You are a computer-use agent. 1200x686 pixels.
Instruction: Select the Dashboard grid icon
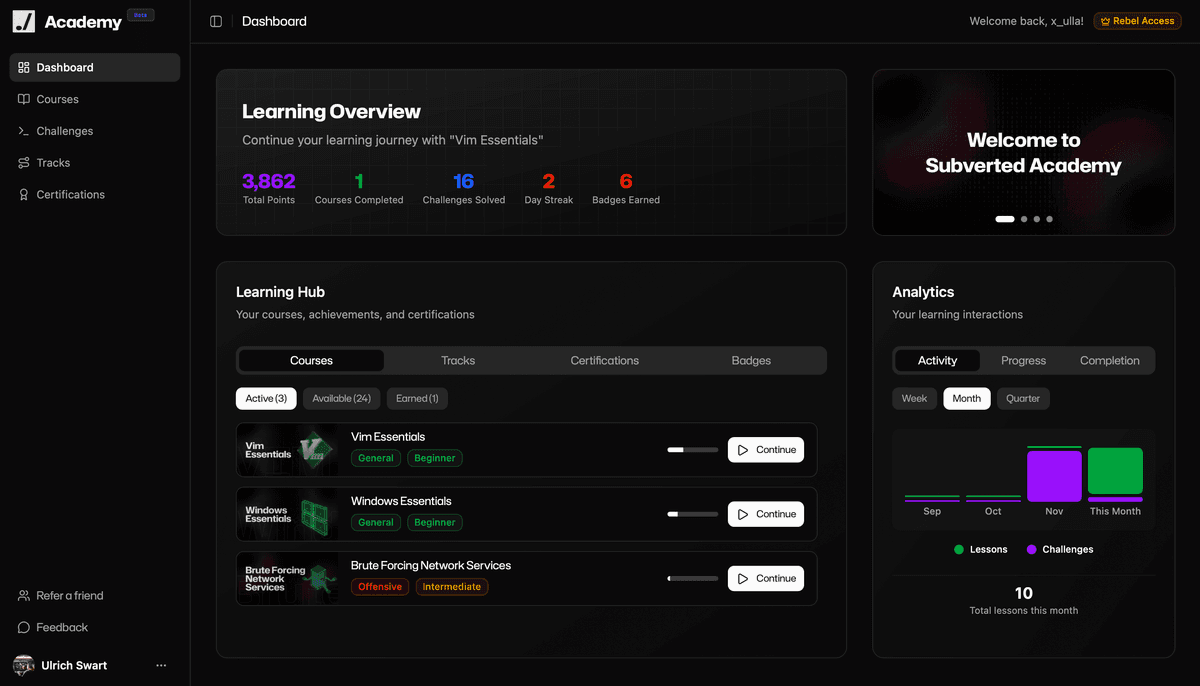click(x=22, y=67)
